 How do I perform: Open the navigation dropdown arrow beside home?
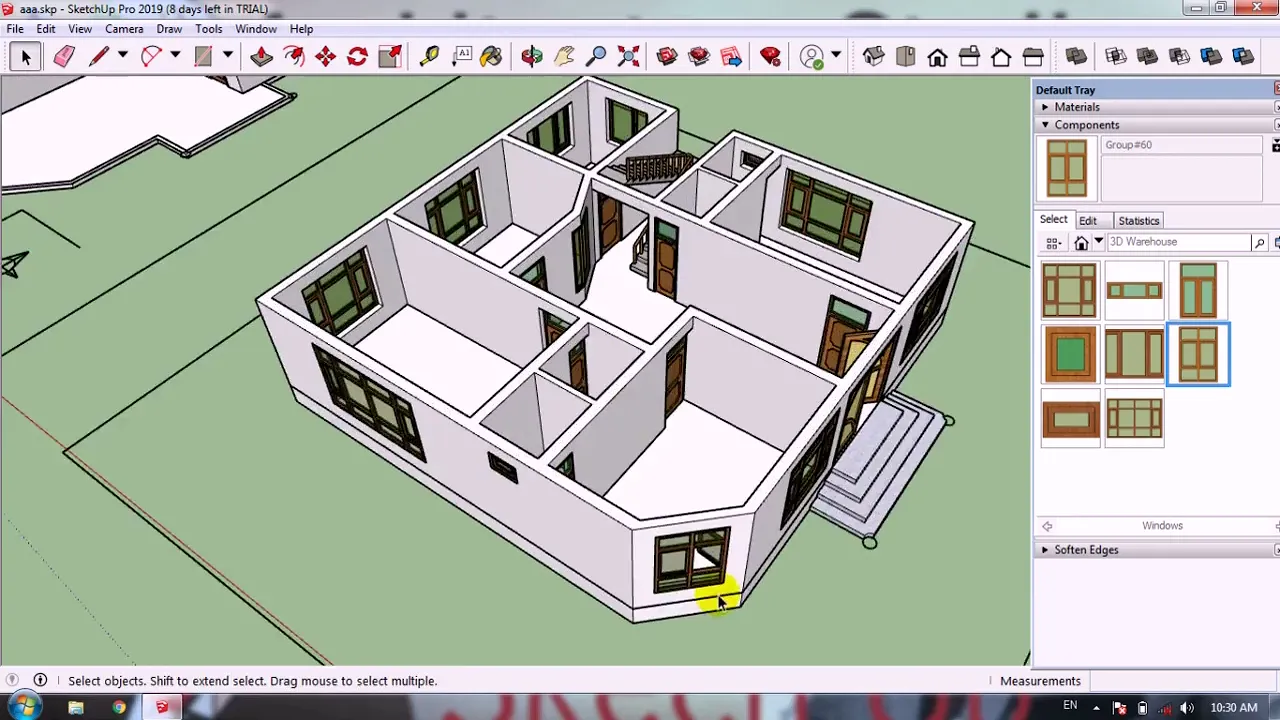tap(1098, 242)
